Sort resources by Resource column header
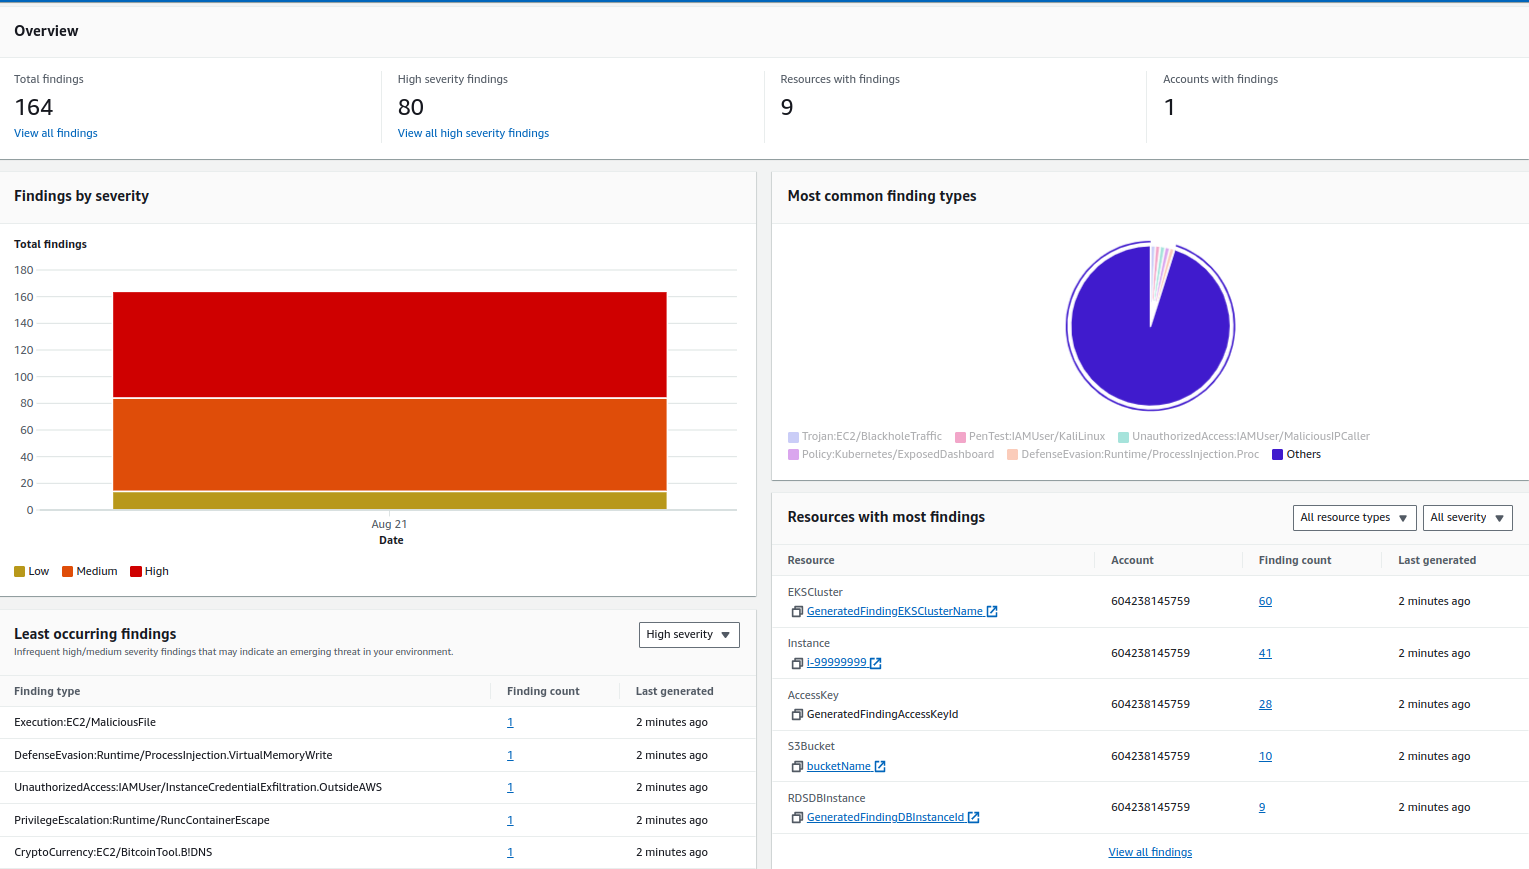Image resolution: width=1529 pixels, height=869 pixels. tap(811, 561)
